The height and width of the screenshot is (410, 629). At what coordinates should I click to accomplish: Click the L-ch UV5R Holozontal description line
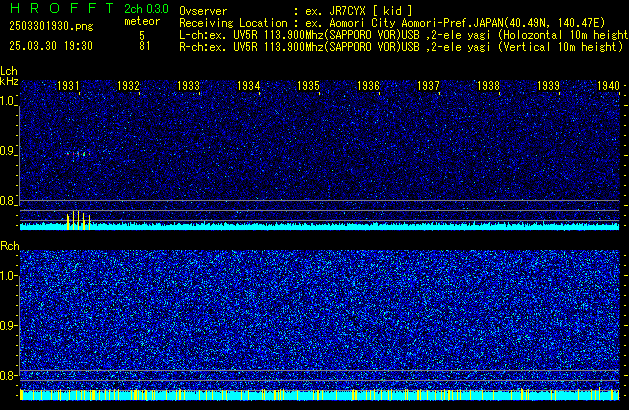[404, 35]
